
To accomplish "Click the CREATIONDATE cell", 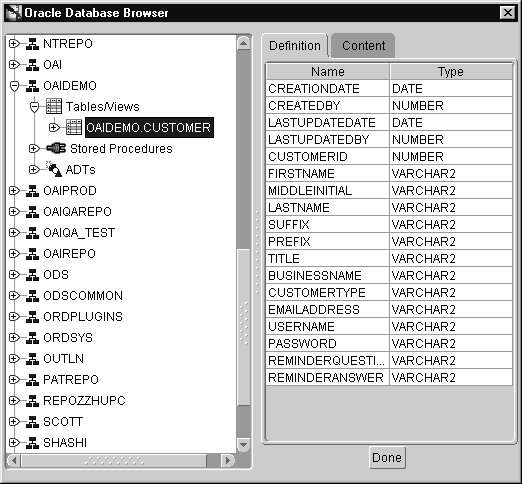I will pos(328,89).
